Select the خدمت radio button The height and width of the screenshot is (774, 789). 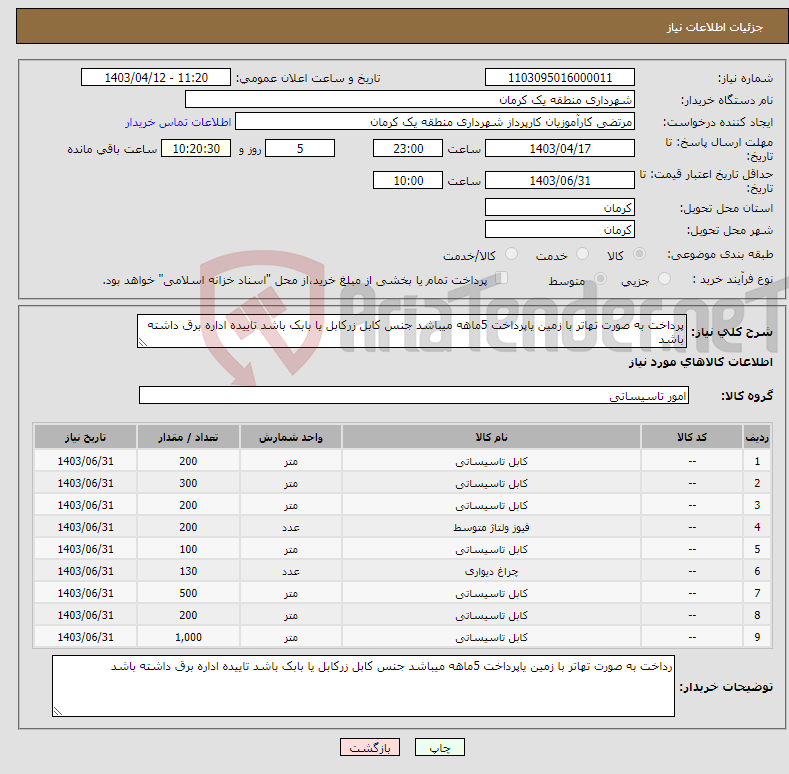click(582, 254)
